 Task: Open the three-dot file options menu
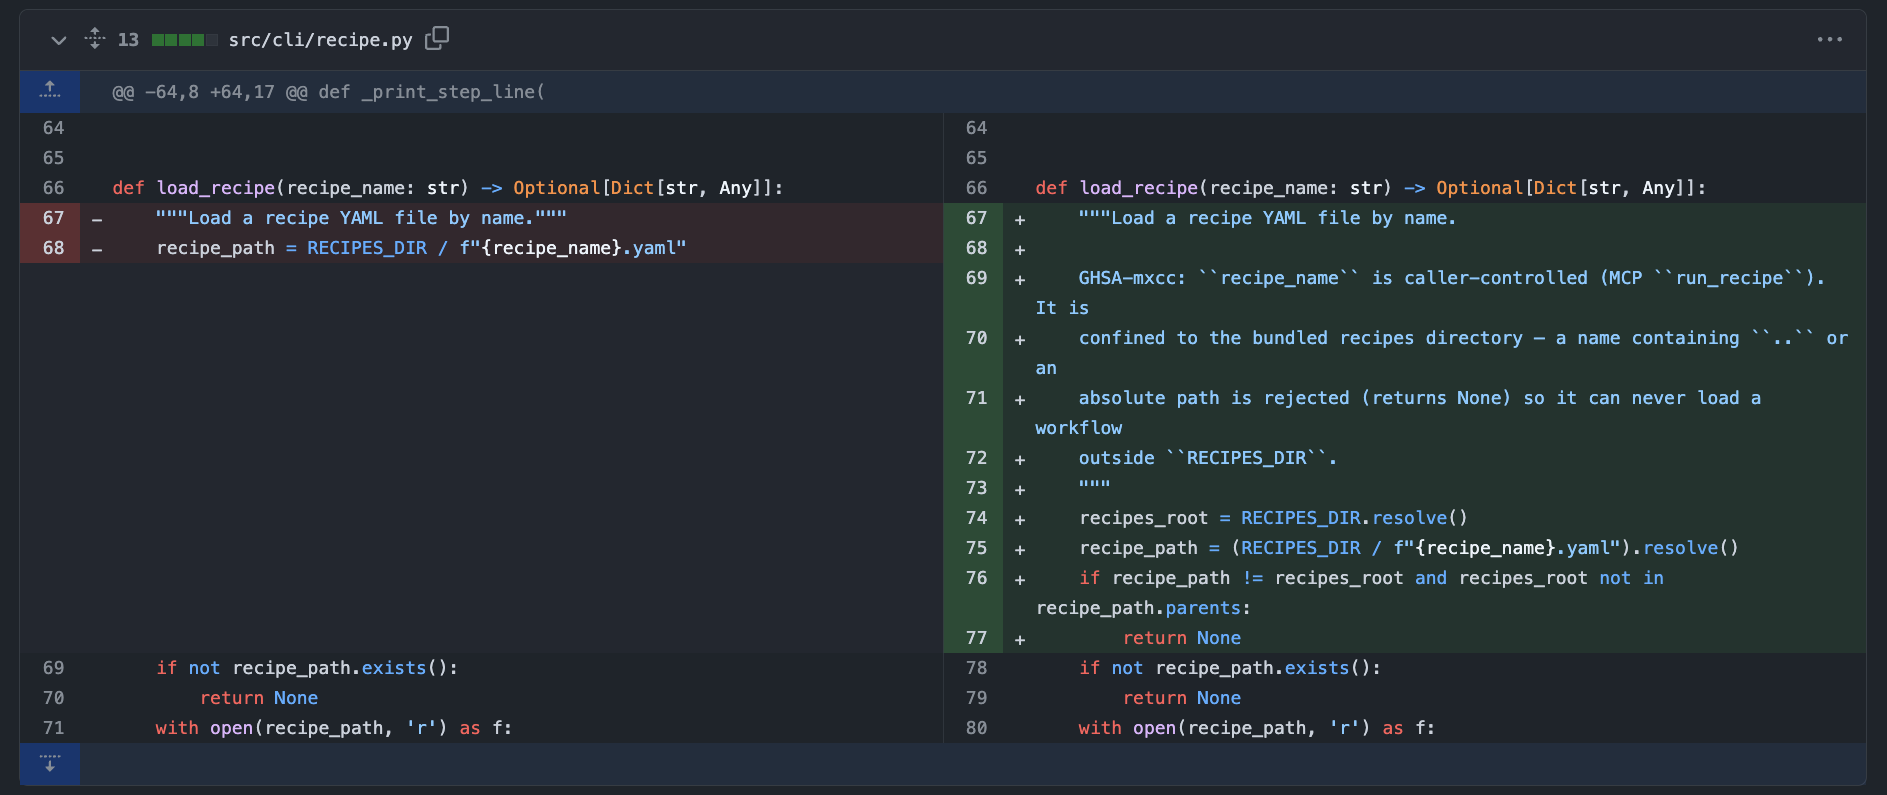tap(1829, 39)
